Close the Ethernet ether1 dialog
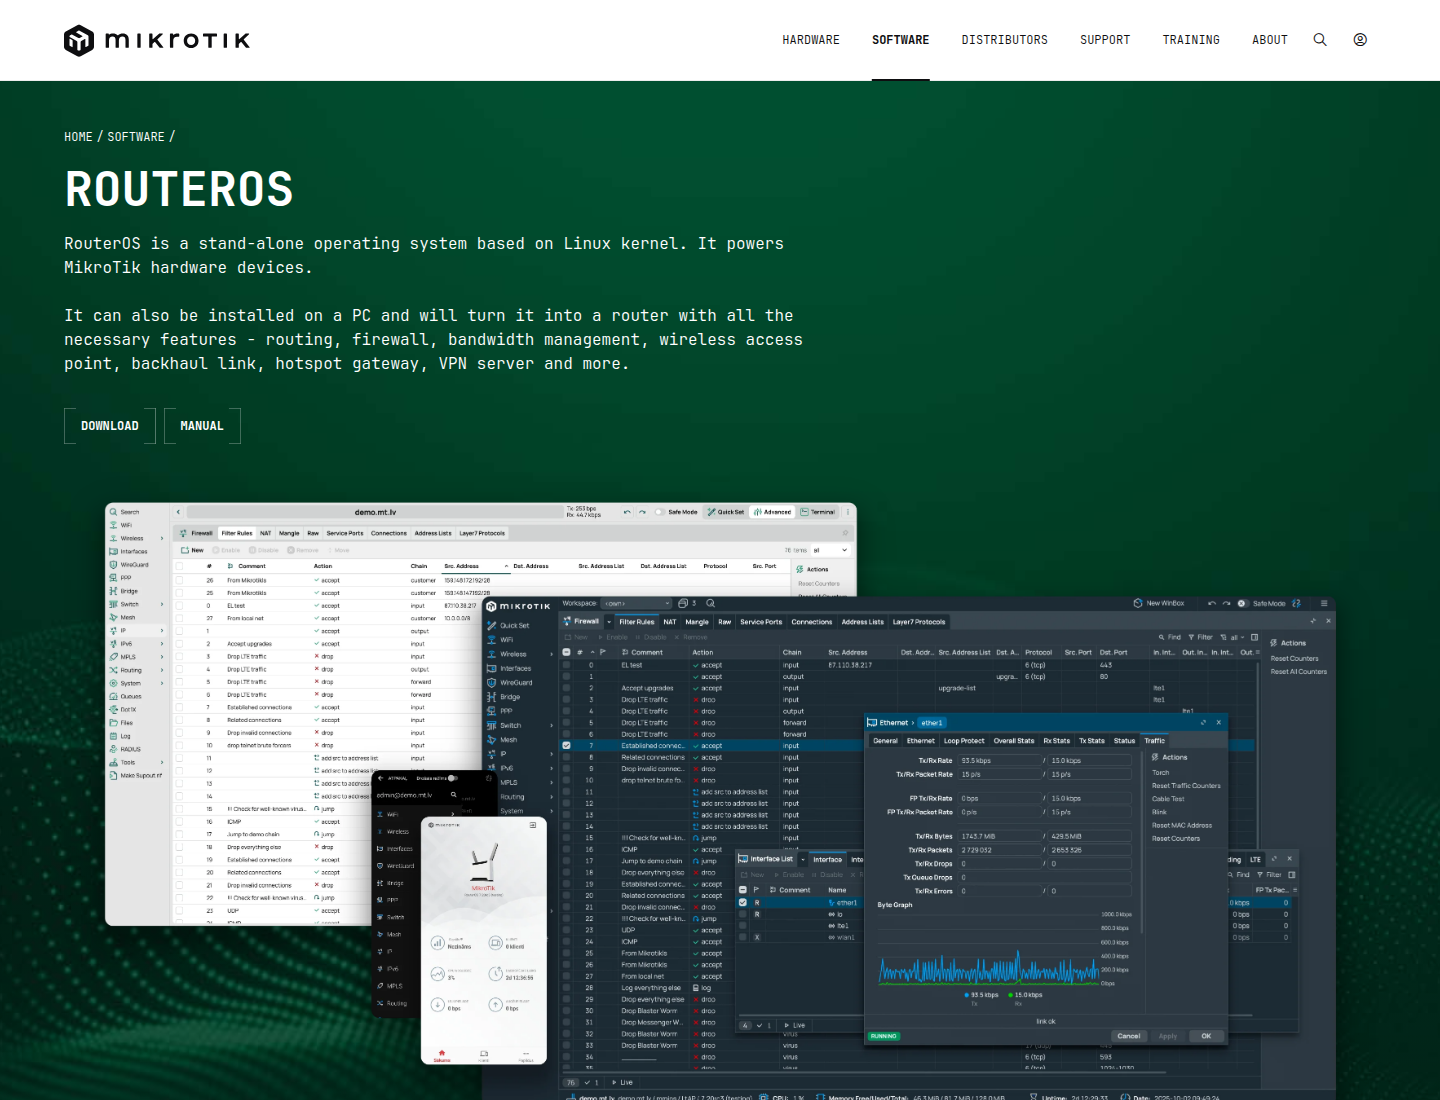1440x1100 pixels. pyautogui.click(x=1218, y=722)
